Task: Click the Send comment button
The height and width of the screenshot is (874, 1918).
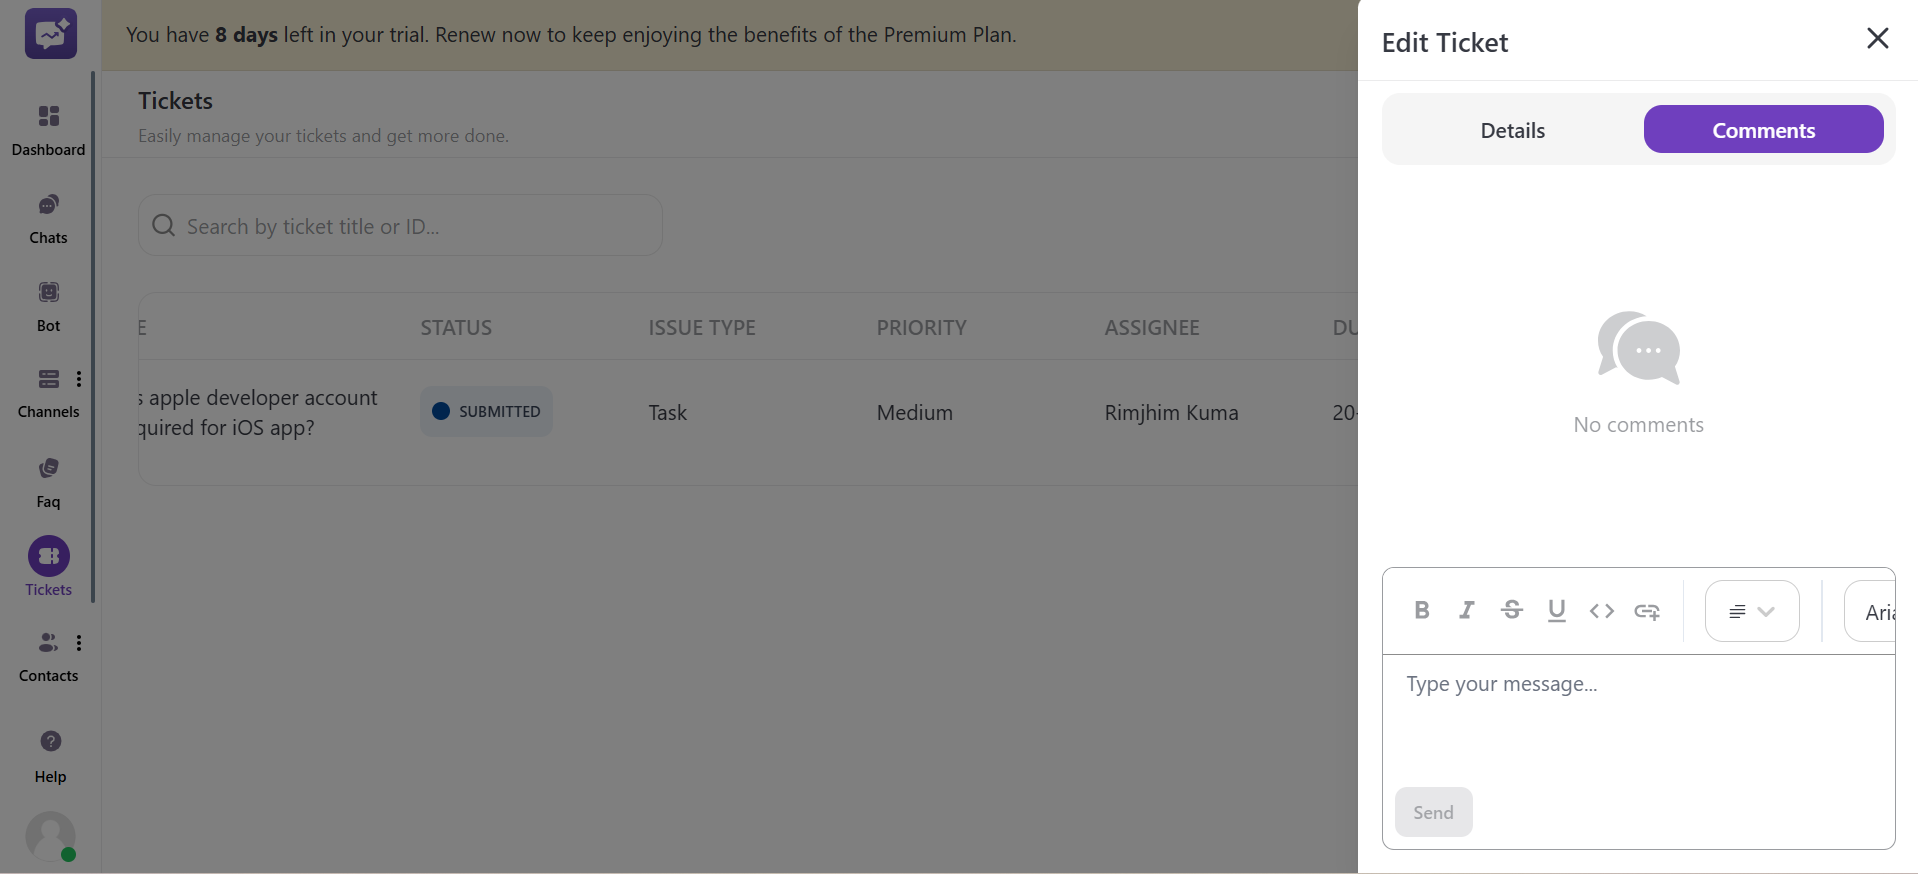Action: (x=1433, y=812)
